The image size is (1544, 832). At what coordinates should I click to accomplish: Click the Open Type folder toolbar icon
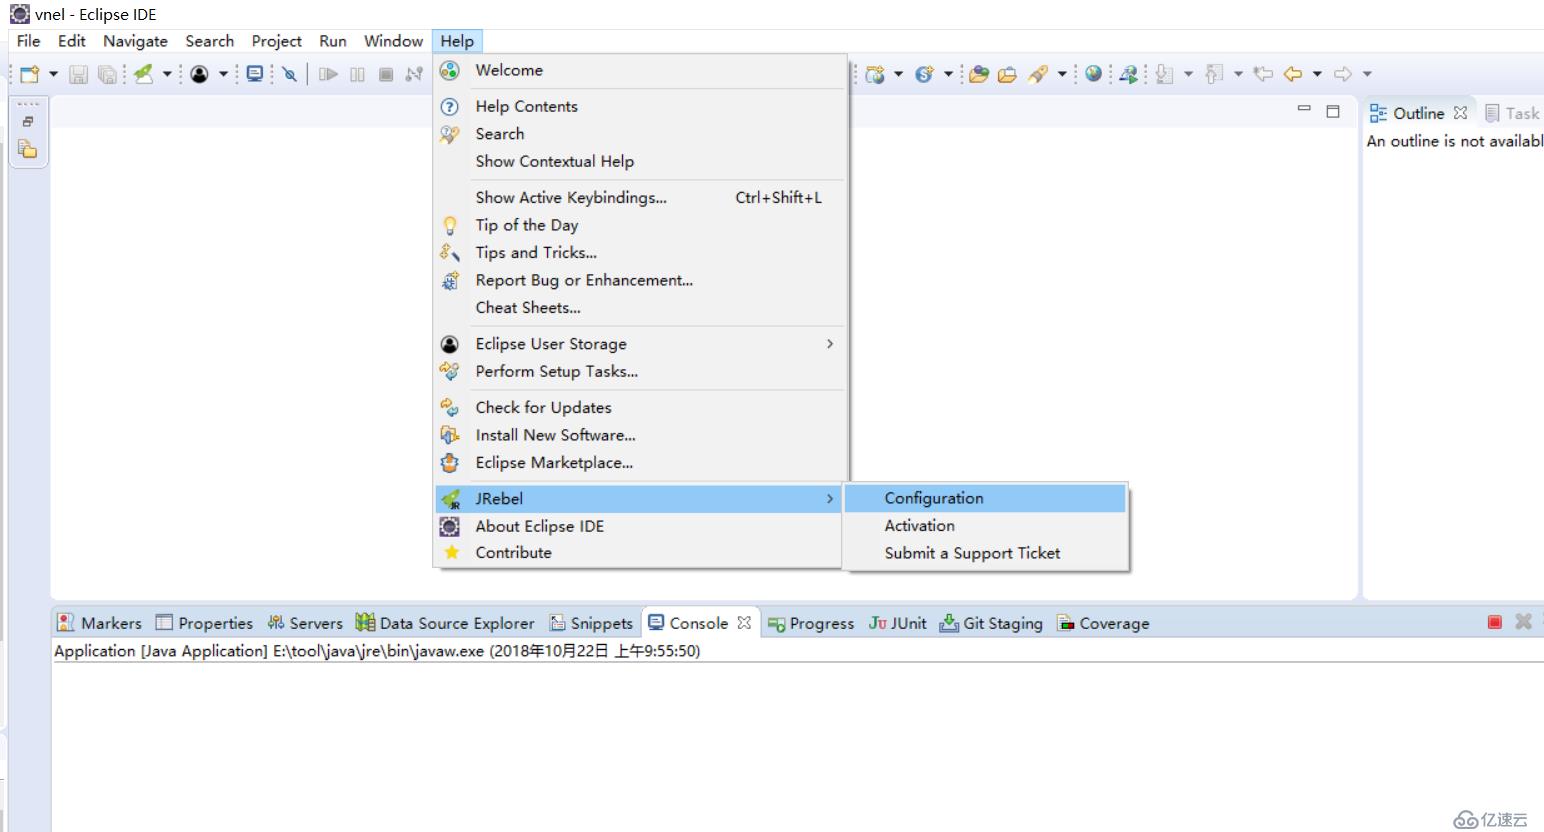tap(979, 74)
